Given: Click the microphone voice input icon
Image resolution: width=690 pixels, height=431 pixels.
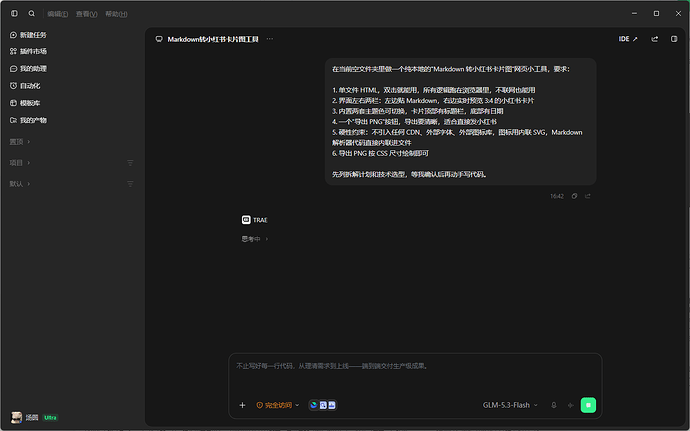Looking at the screenshot, I should coord(554,405).
